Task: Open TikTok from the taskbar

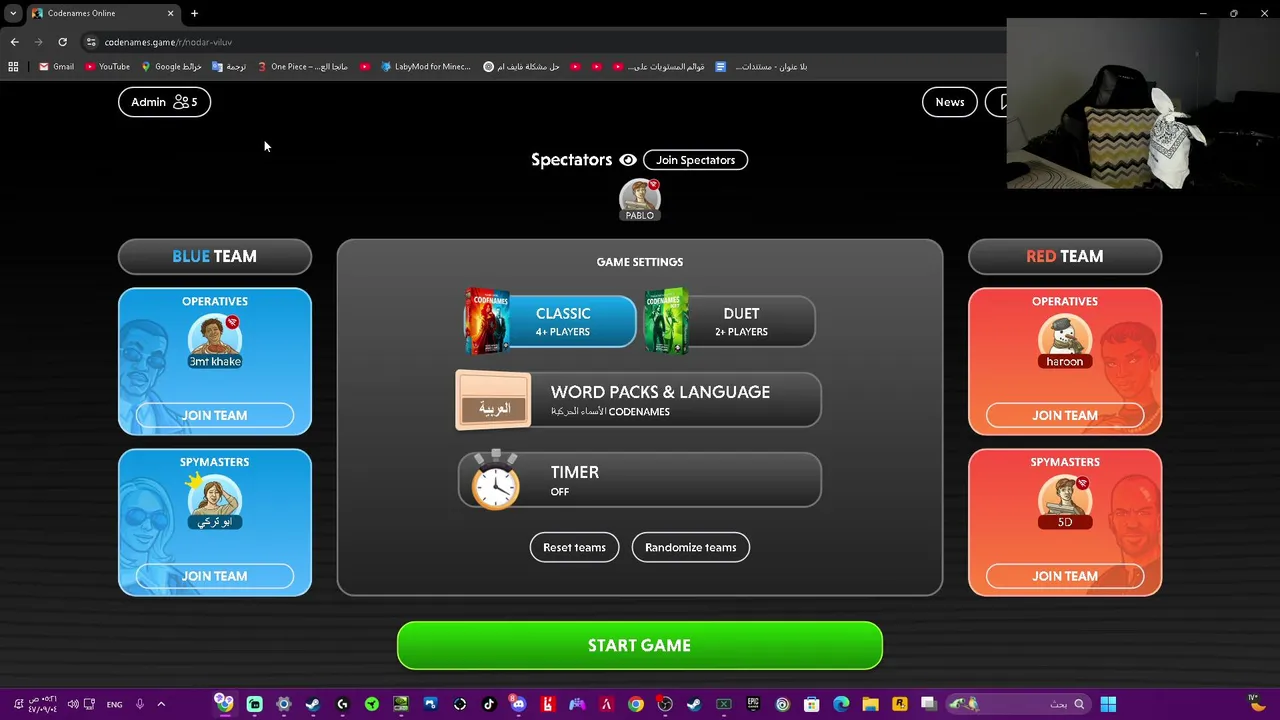Action: point(489,704)
